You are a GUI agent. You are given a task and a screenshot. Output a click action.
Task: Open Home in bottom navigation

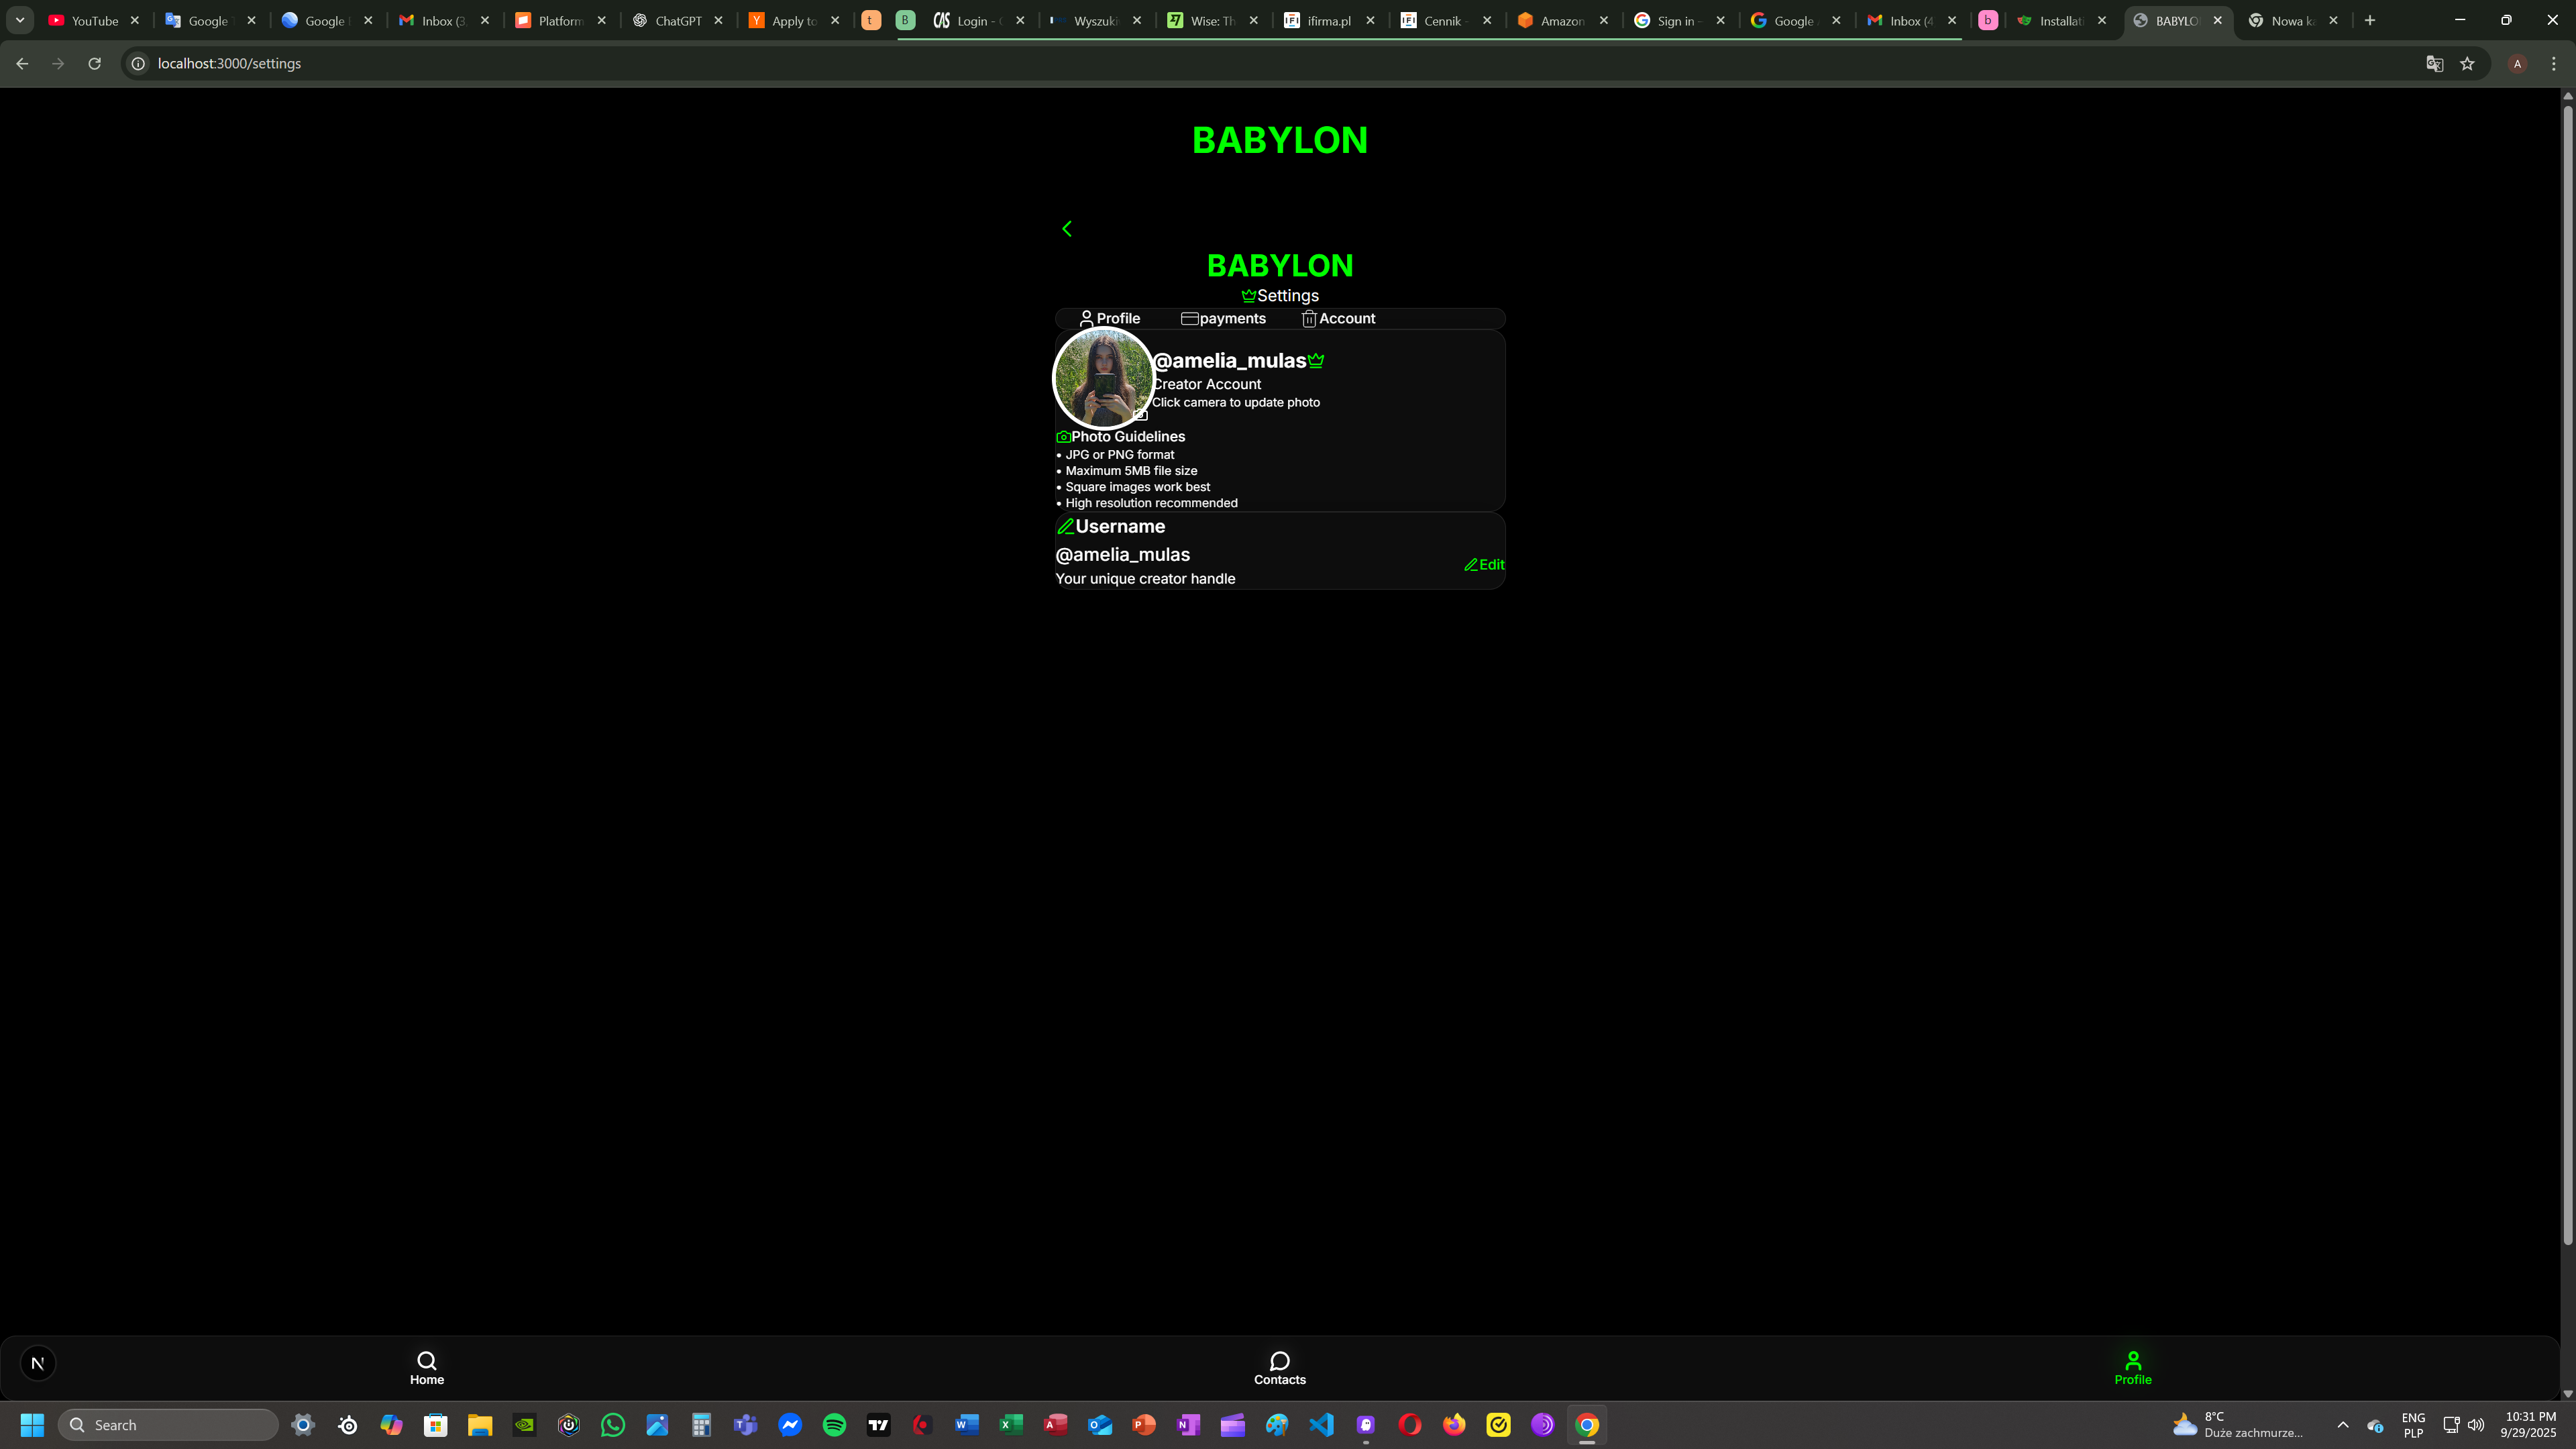coord(427,1368)
